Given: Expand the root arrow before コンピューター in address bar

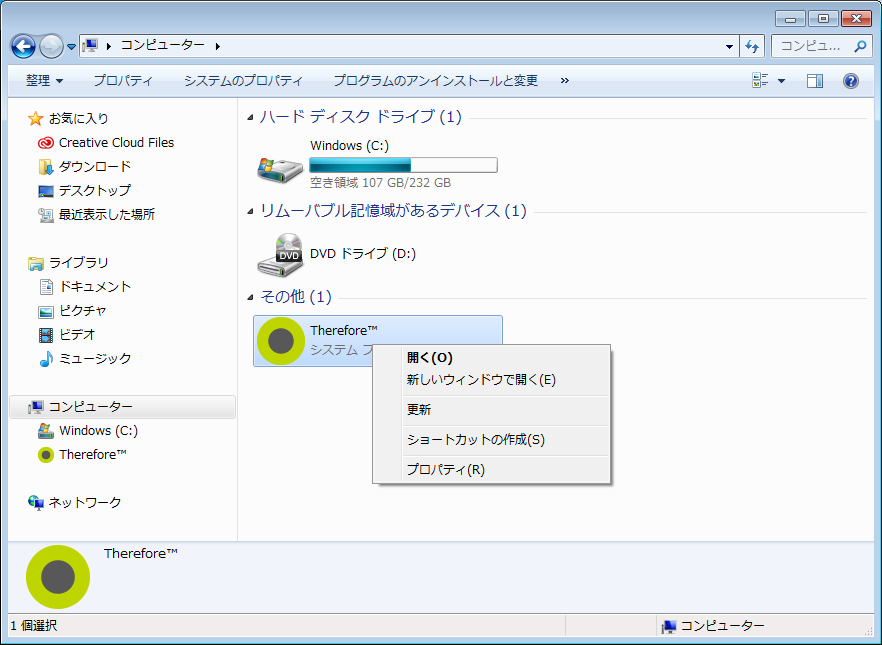Looking at the screenshot, I should point(109,46).
